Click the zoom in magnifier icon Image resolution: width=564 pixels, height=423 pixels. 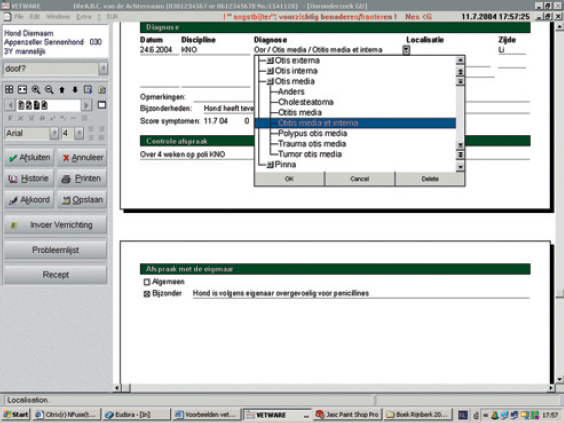click(36, 90)
